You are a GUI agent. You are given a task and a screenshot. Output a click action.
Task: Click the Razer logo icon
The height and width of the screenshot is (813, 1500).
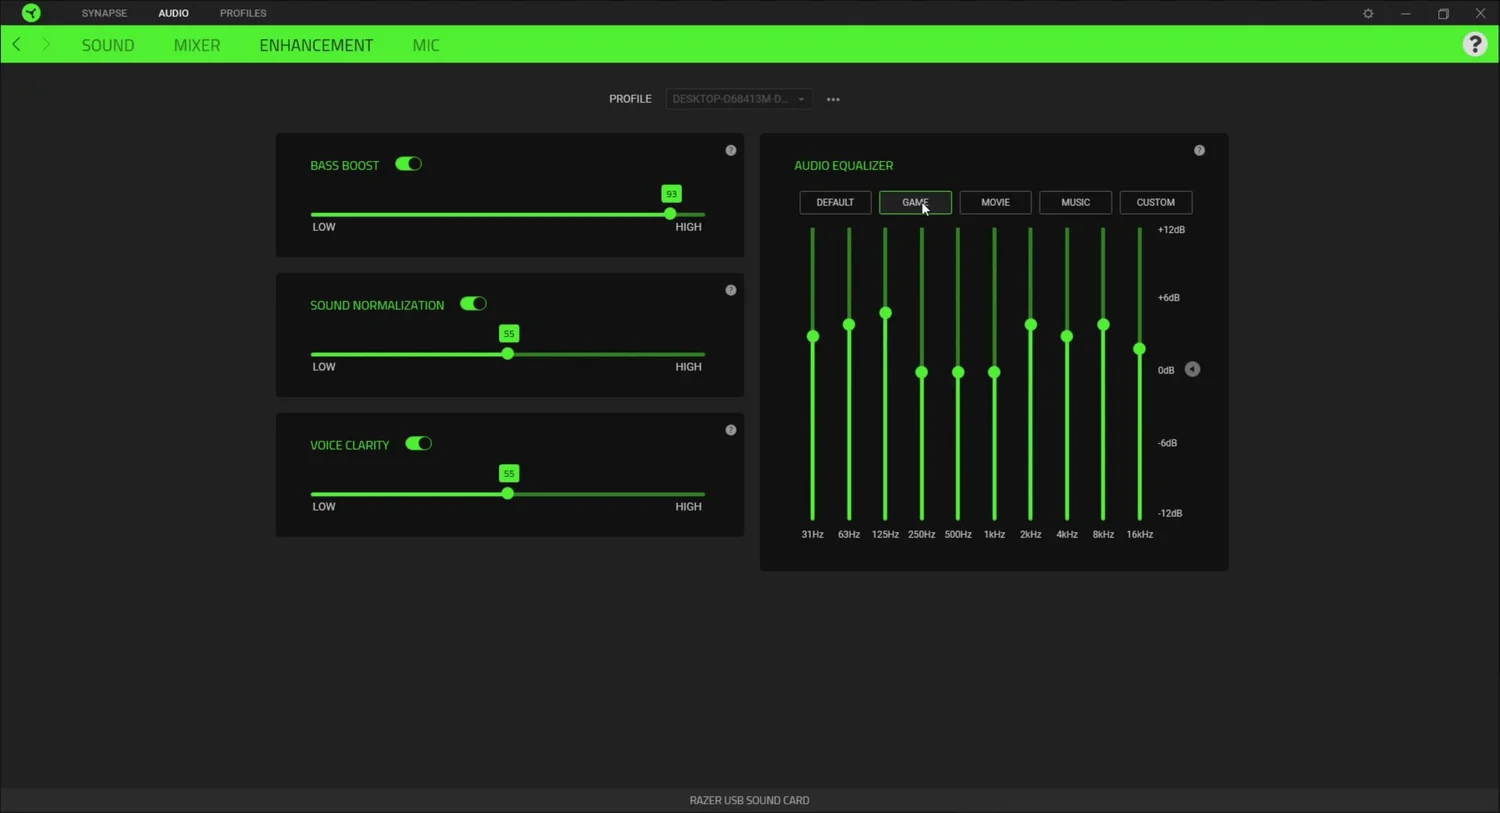[31, 13]
